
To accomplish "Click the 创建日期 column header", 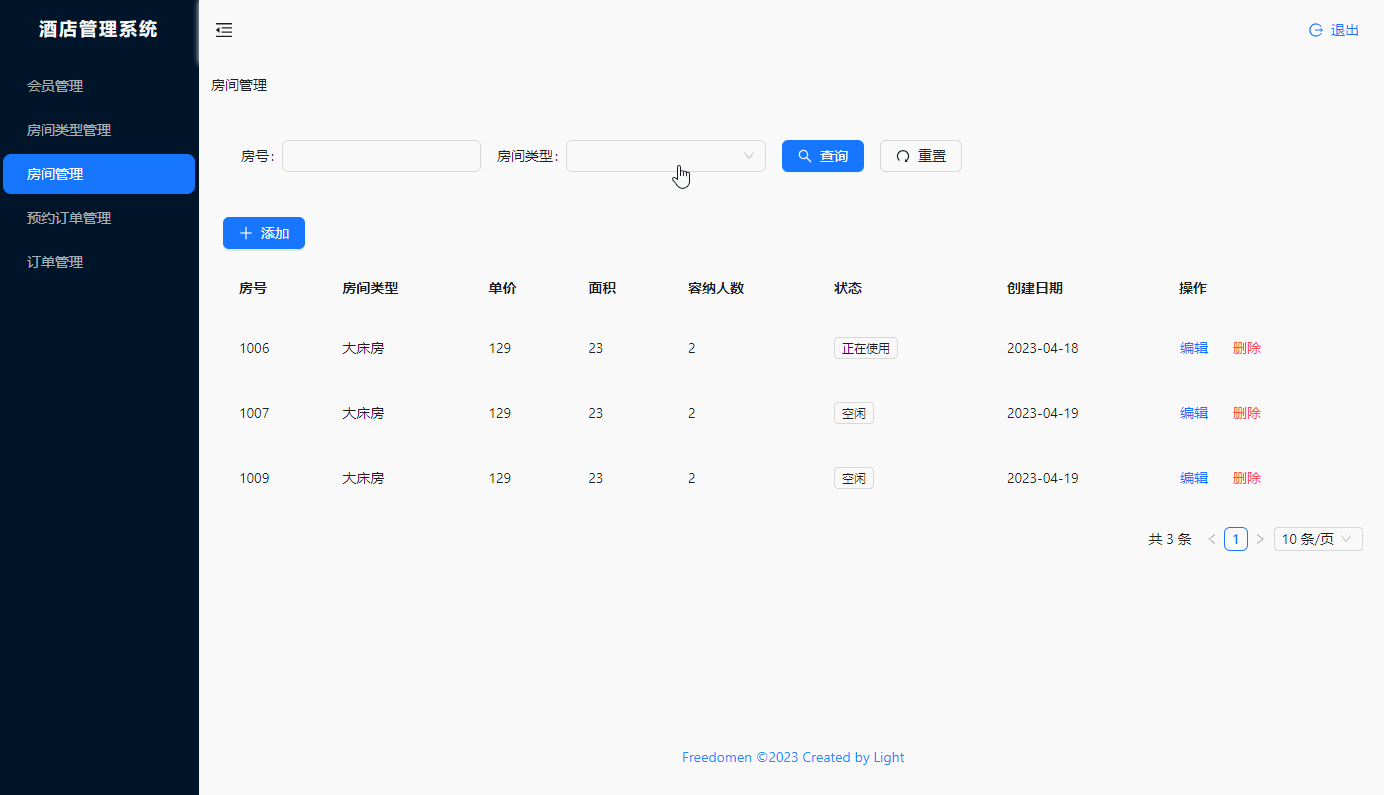I will coord(1035,288).
